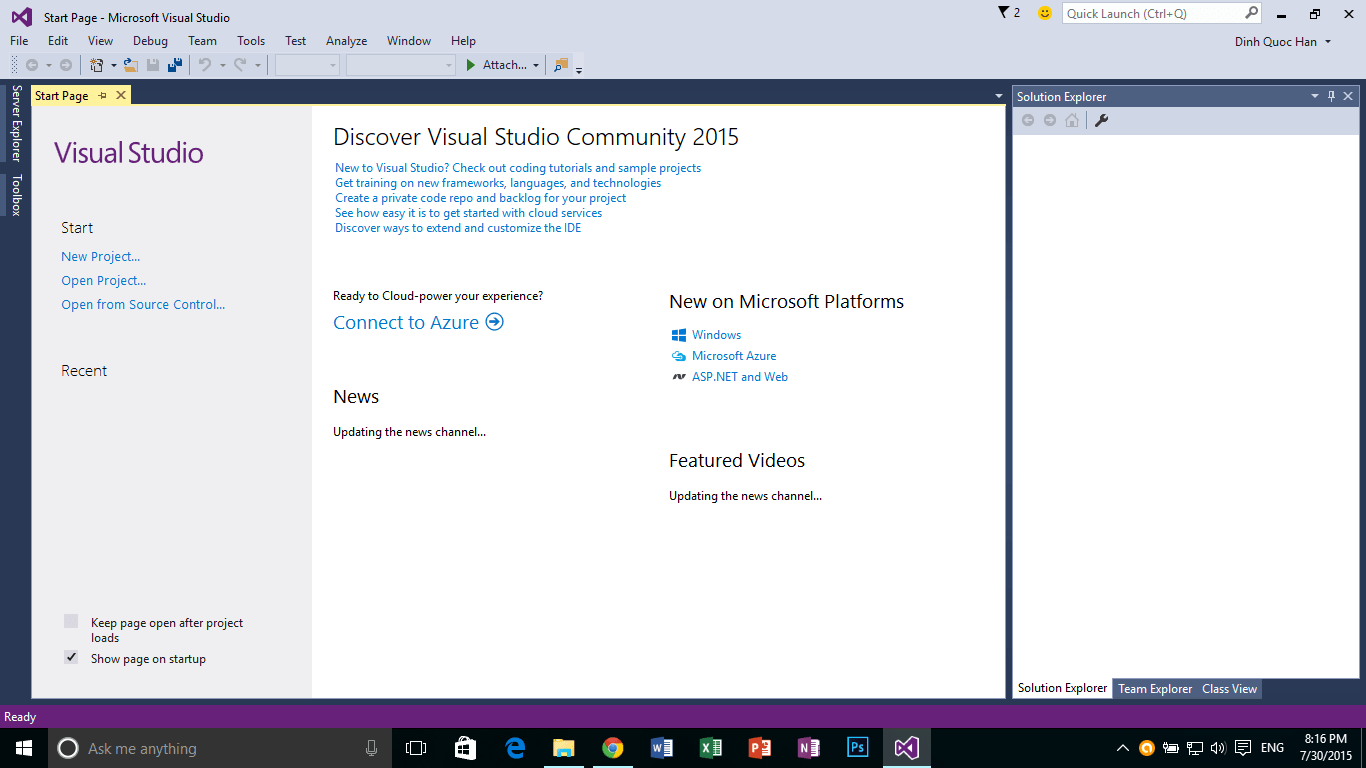Open toolbar options overflow arrow

click(579, 69)
